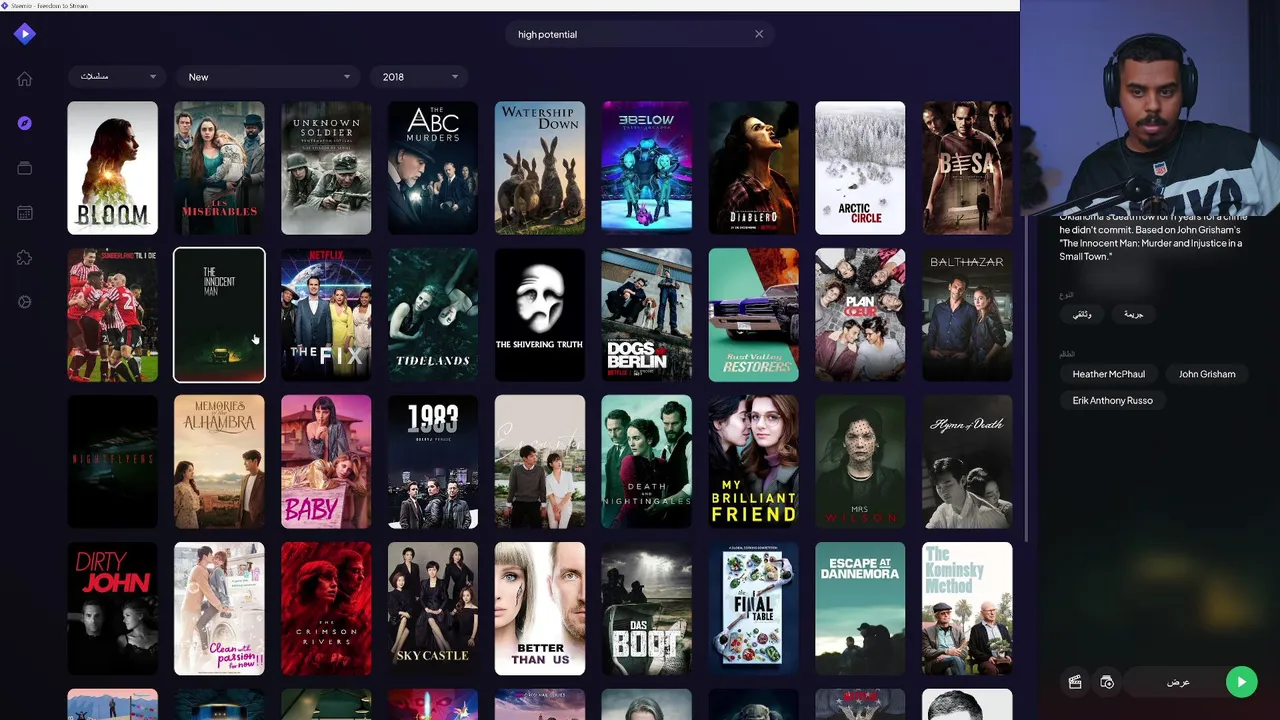Open the Settings gear icon

point(25,302)
